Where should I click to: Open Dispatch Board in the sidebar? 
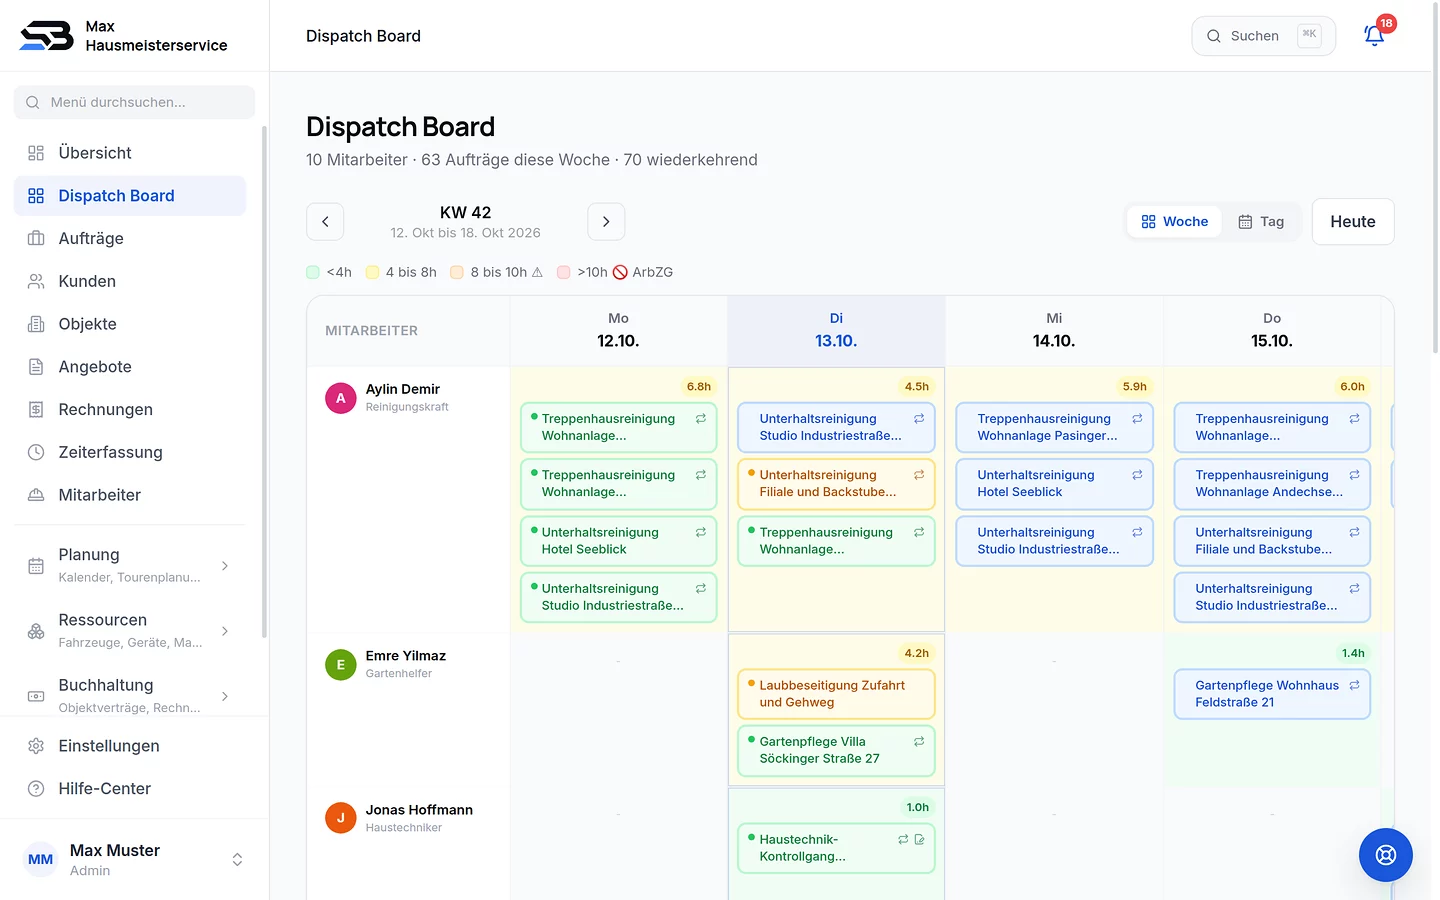point(130,196)
